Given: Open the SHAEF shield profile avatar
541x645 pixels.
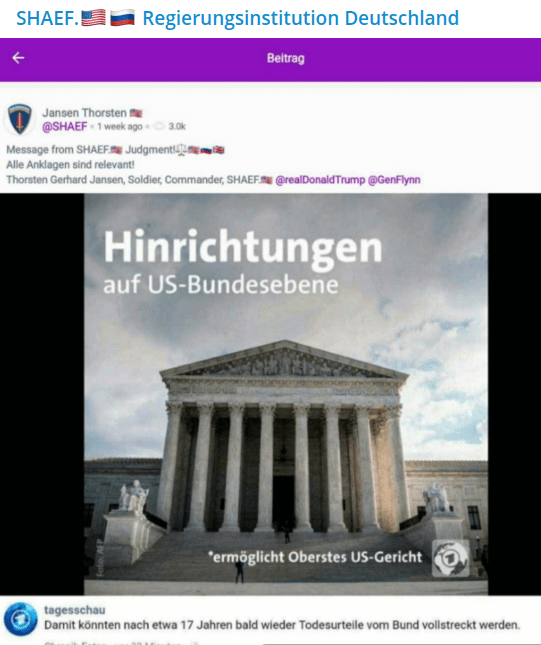Looking at the screenshot, I should [19, 119].
